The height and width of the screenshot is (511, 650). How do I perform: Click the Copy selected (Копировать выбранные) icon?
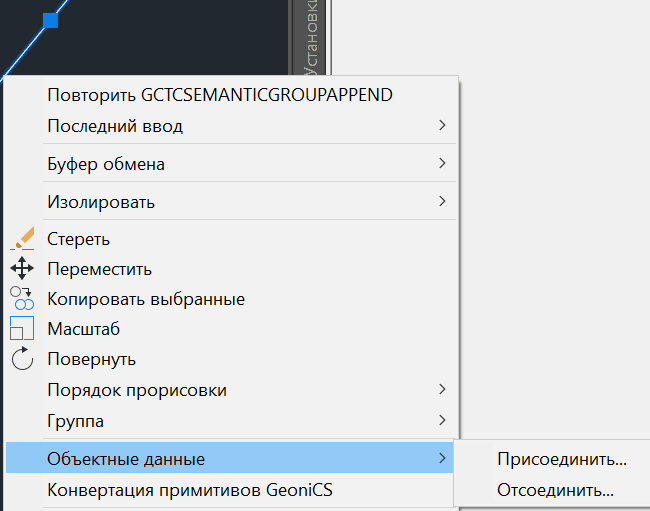point(22,298)
